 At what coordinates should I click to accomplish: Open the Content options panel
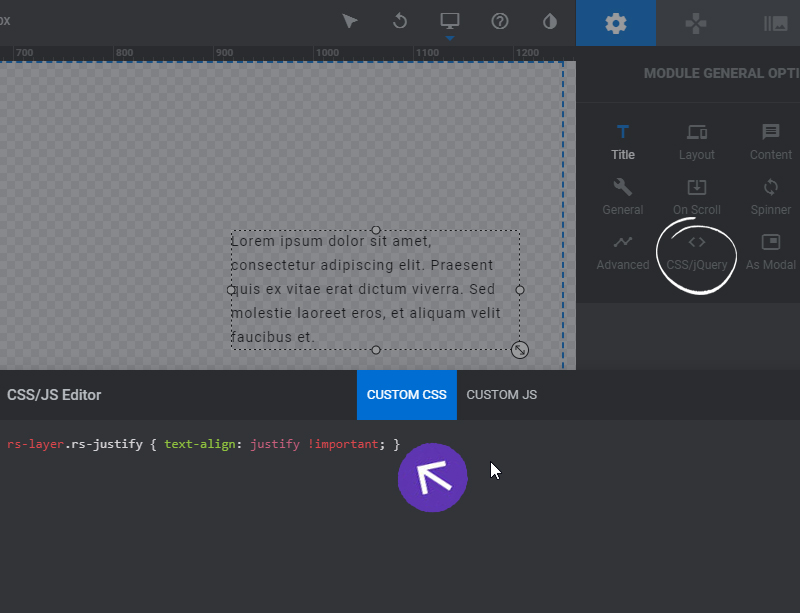coord(769,140)
